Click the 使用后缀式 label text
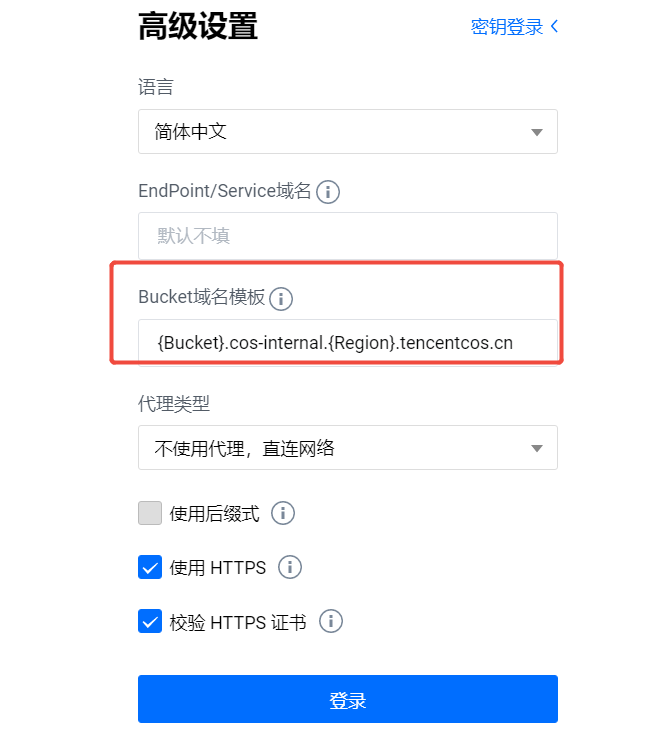651x738 pixels. 214,513
